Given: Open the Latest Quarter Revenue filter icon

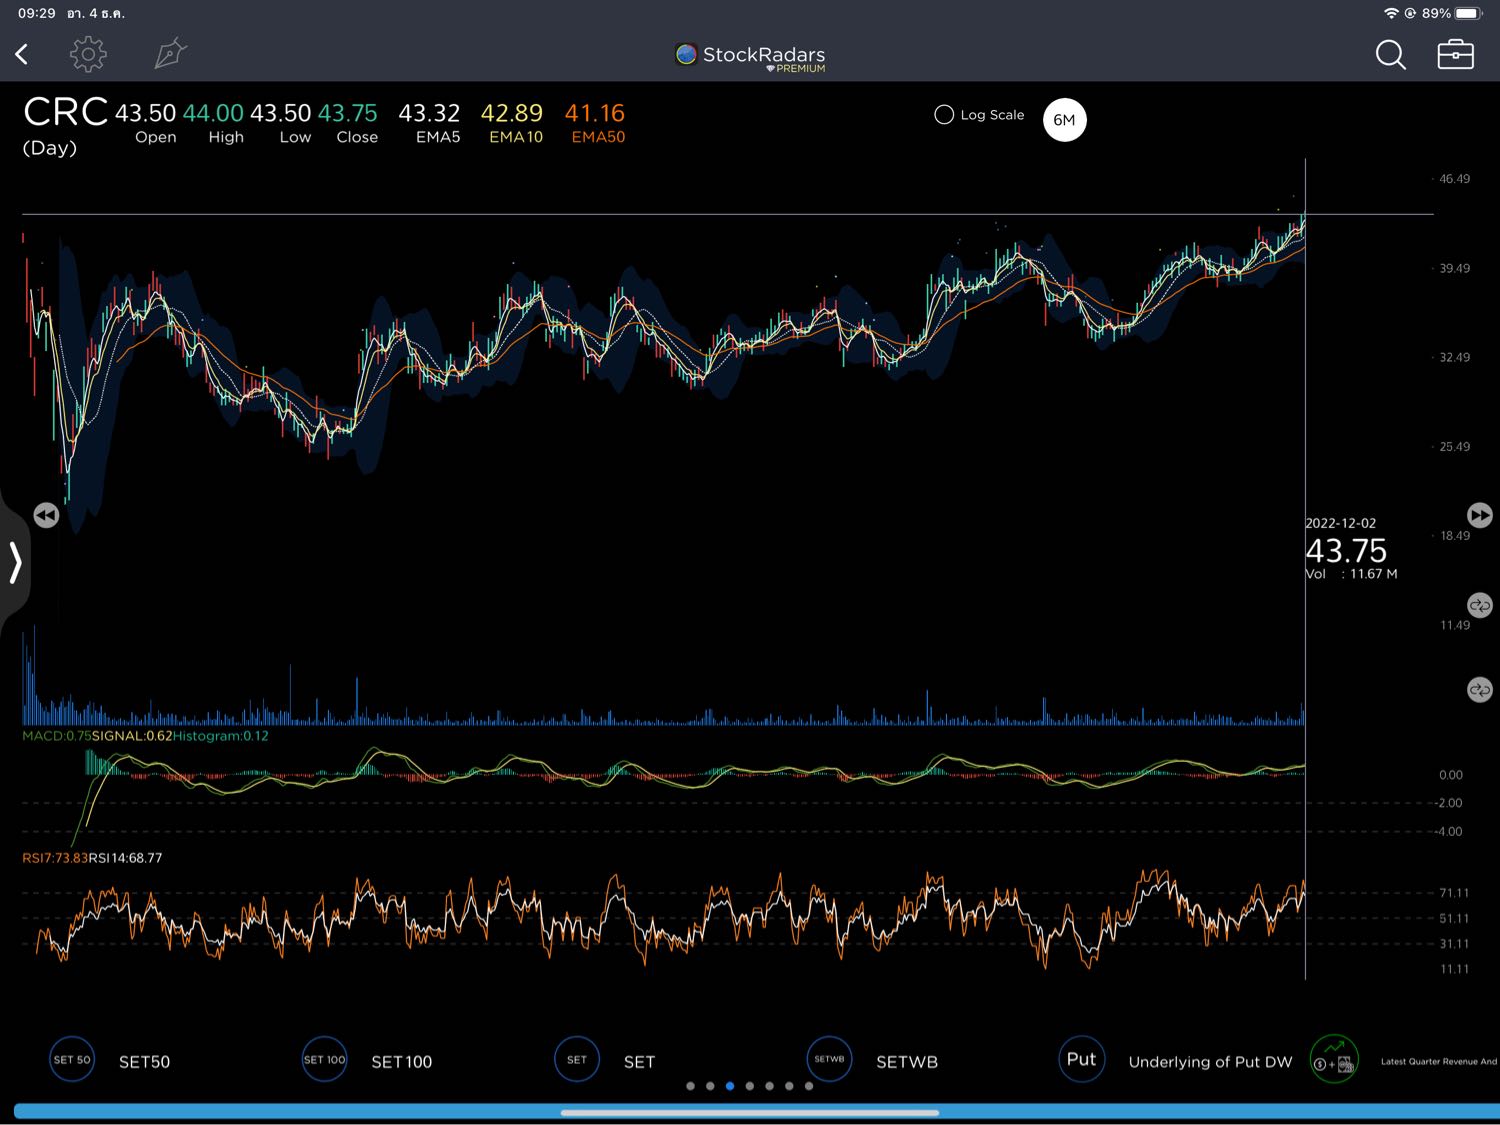Looking at the screenshot, I should (1334, 1061).
